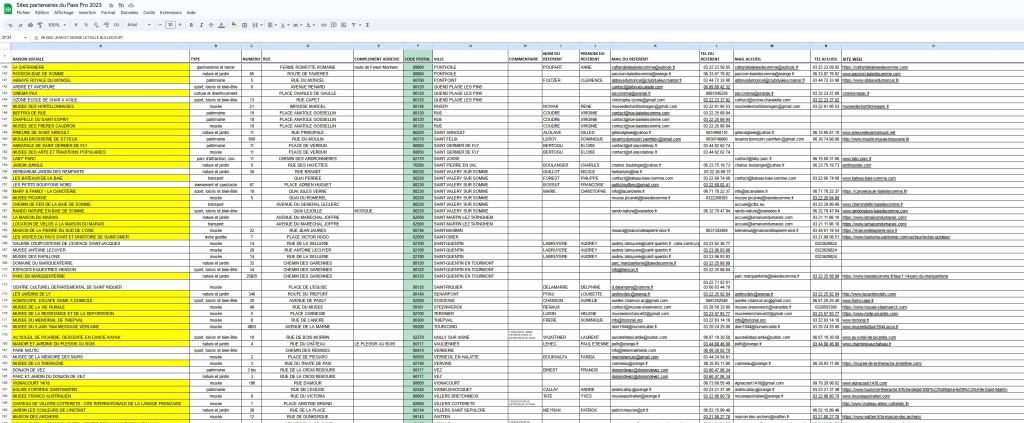Open the Format menu
1024x423 pixels.
(108, 12)
